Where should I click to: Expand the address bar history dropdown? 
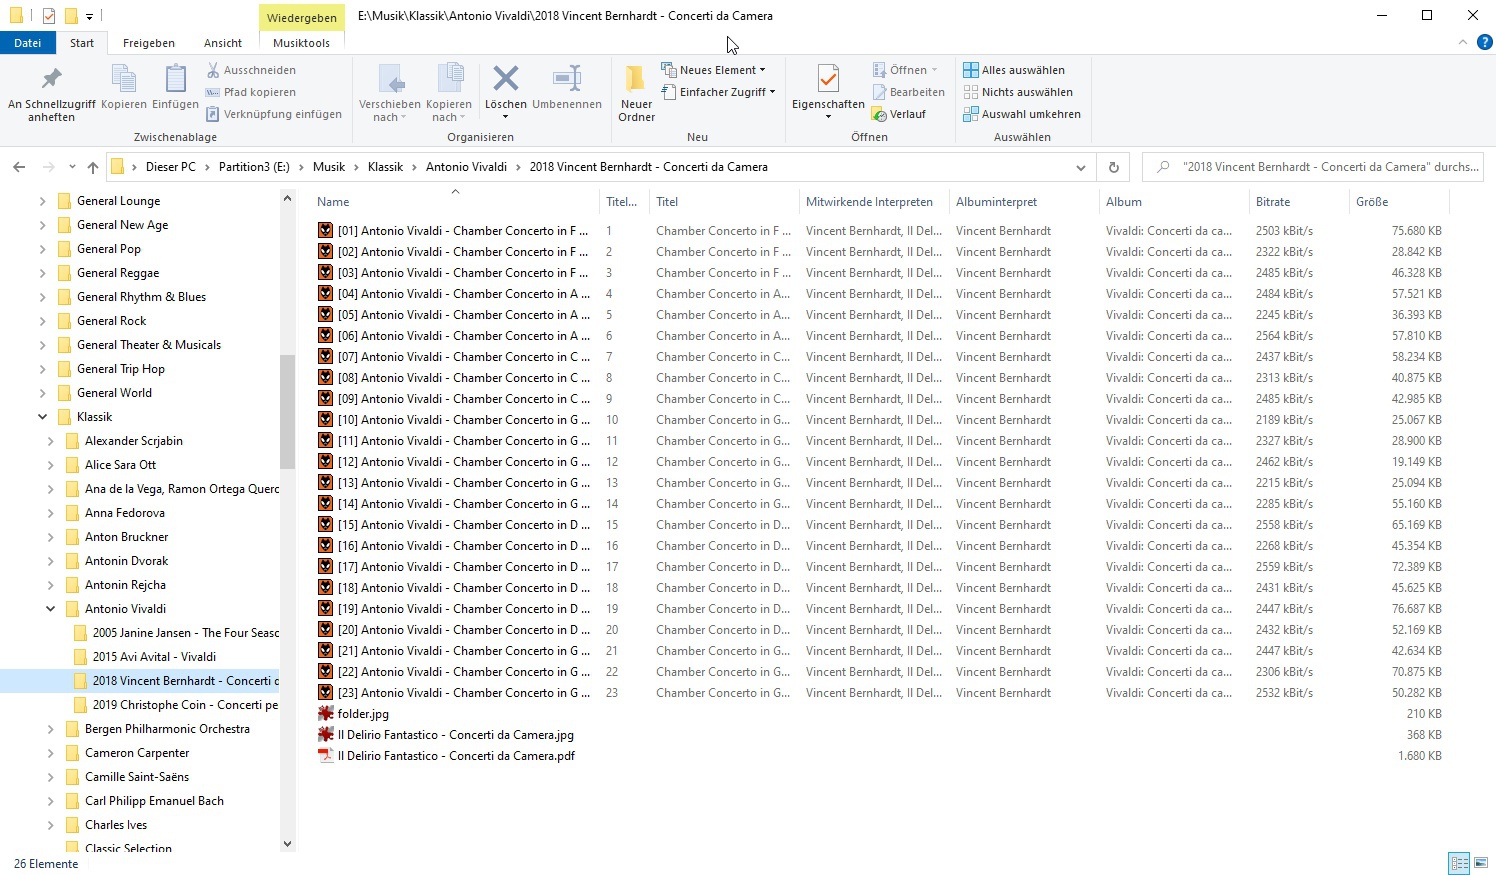[x=1080, y=167]
